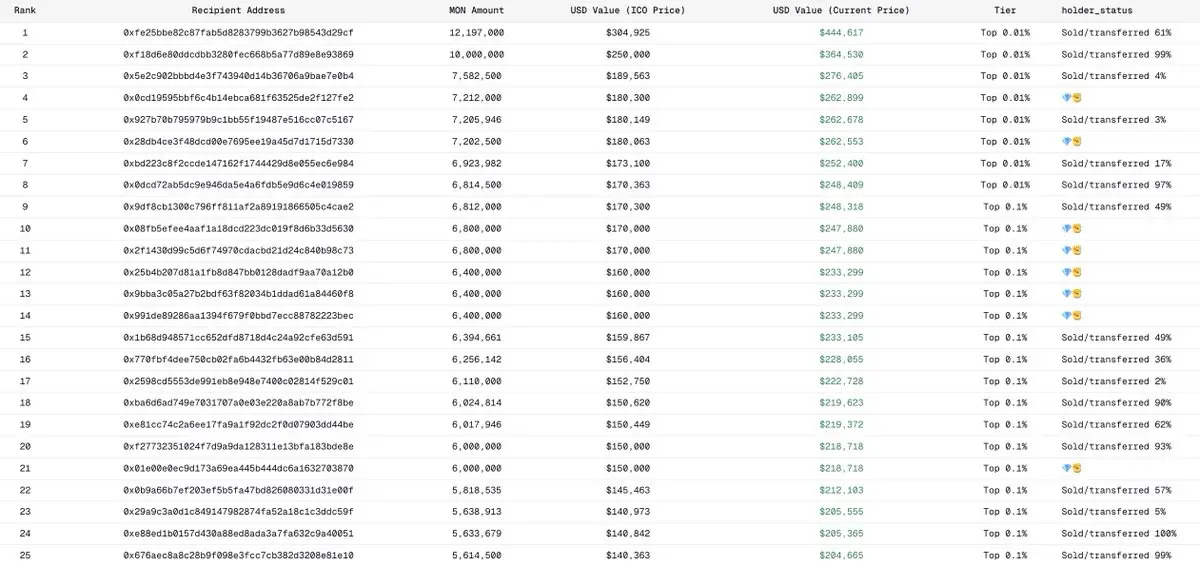This screenshot has width=1200, height=566.
Task: Click the Tier column header
Action: 1004,10
